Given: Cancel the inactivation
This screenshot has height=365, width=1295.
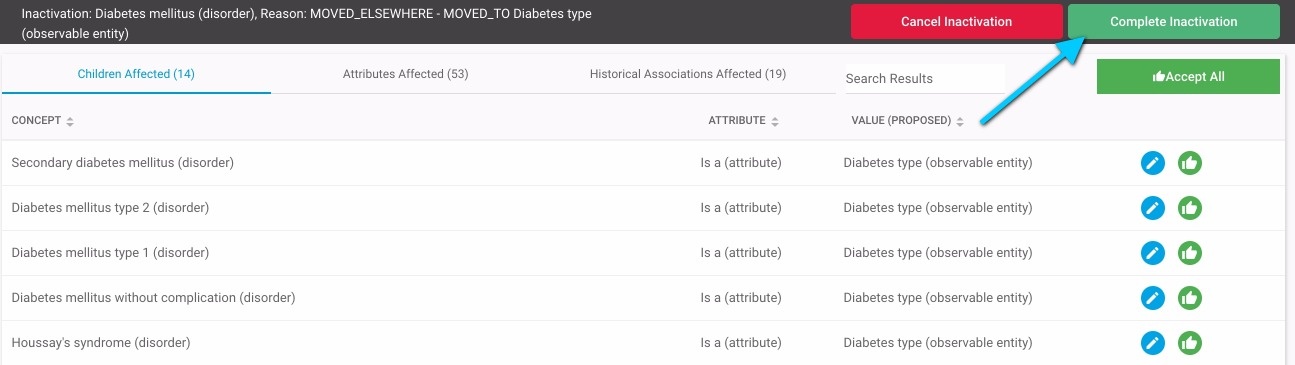Looking at the screenshot, I should [957, 21].
